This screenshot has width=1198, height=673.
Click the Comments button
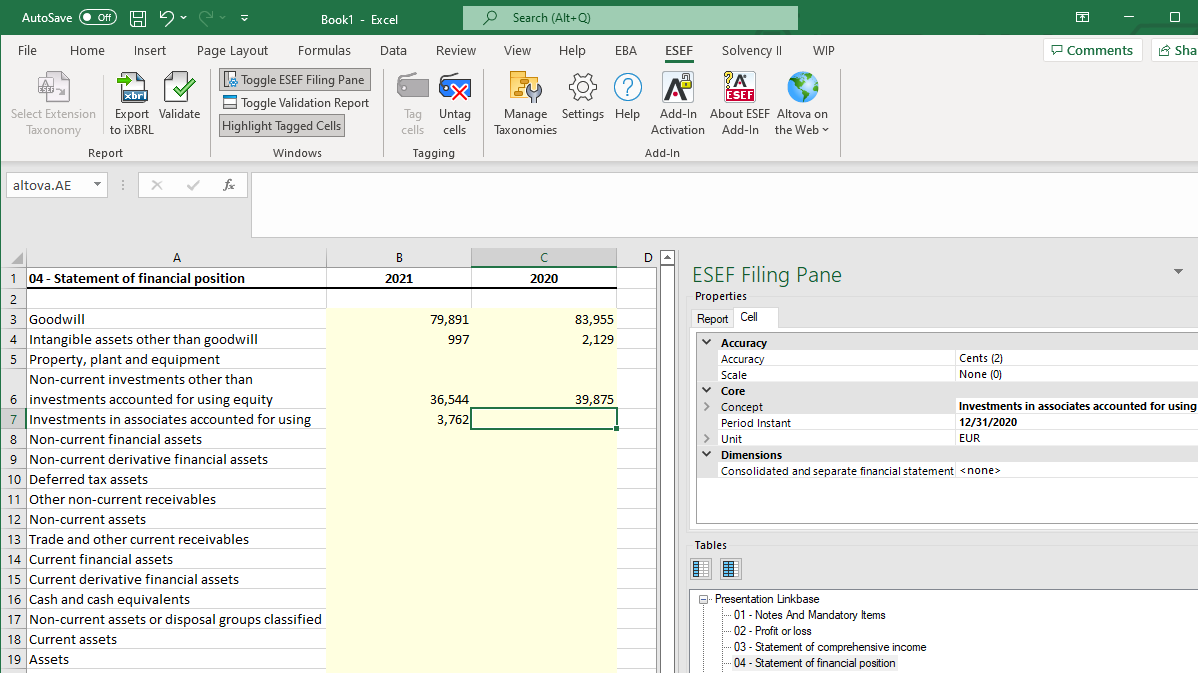[1092, 50]
